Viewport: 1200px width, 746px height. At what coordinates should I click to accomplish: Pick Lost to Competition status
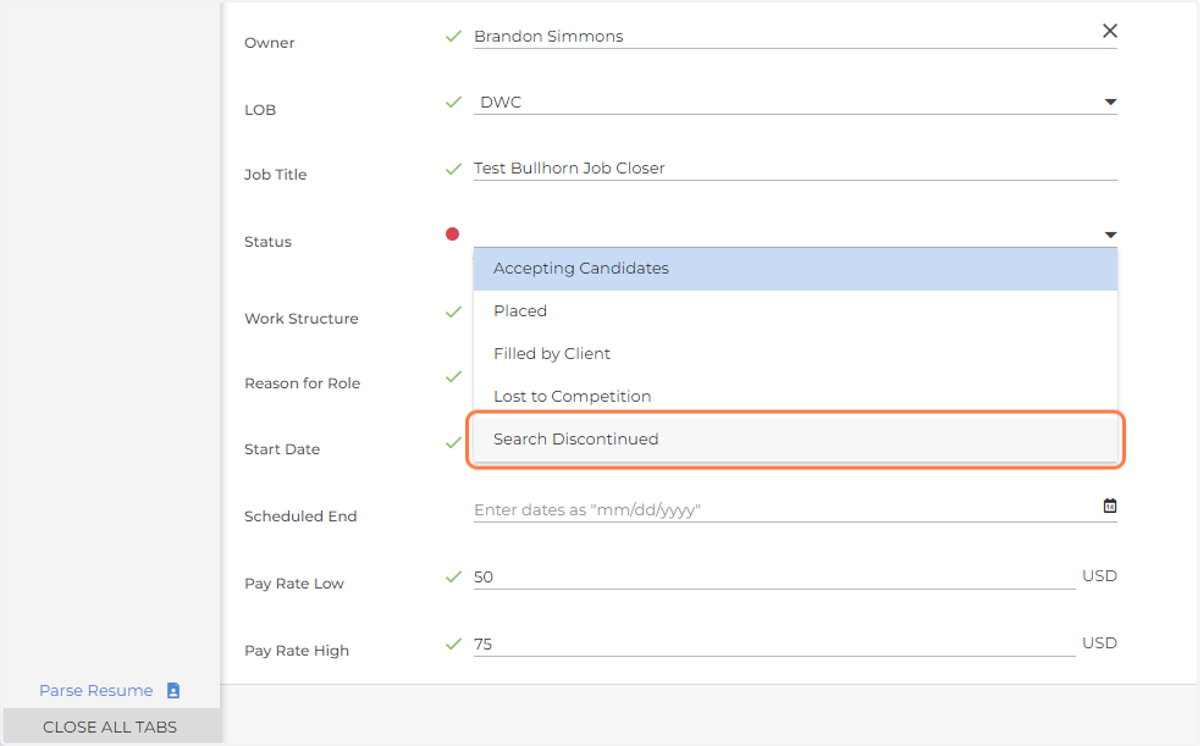click(795, 397)
